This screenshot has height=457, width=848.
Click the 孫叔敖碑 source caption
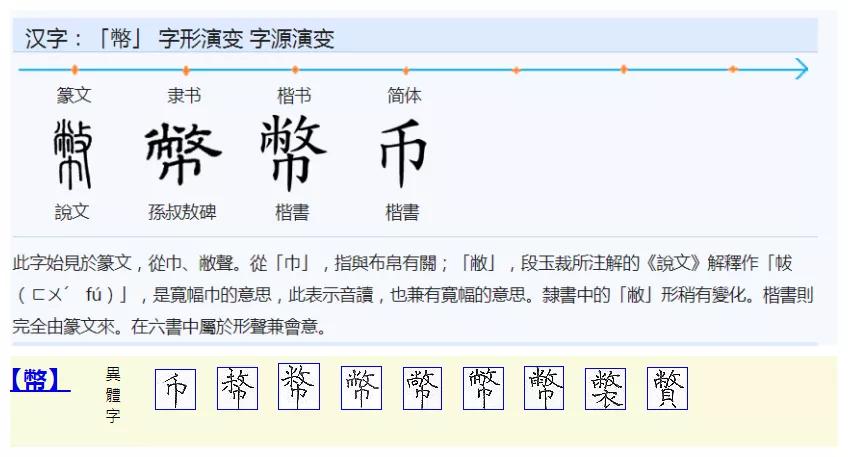click(x=182, y=211)
